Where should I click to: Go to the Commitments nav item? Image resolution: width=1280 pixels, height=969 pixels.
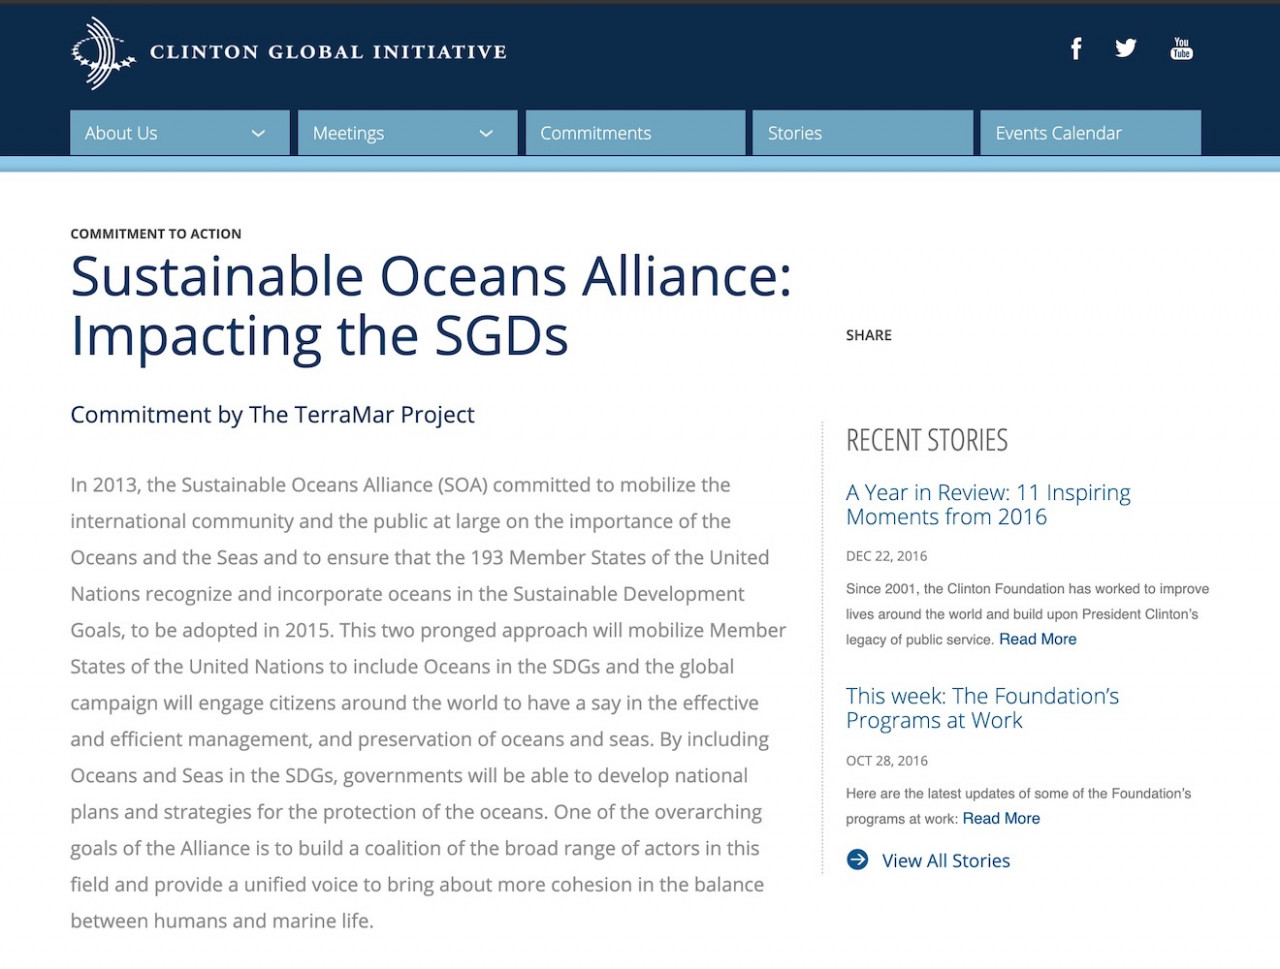[x=595, y=133]
